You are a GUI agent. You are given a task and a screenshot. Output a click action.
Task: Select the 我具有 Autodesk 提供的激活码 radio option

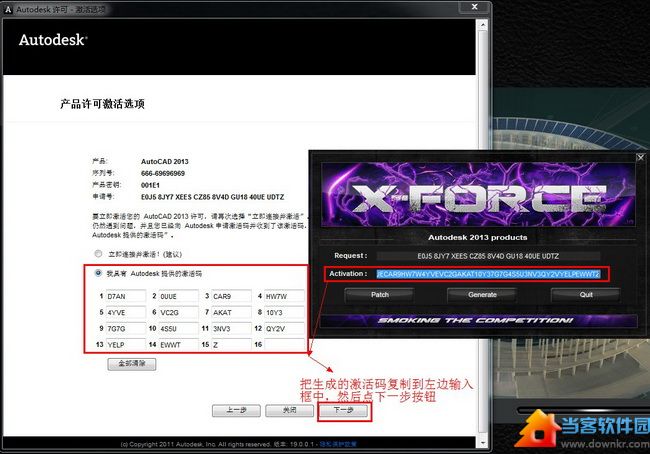click(x=98, y=273)
